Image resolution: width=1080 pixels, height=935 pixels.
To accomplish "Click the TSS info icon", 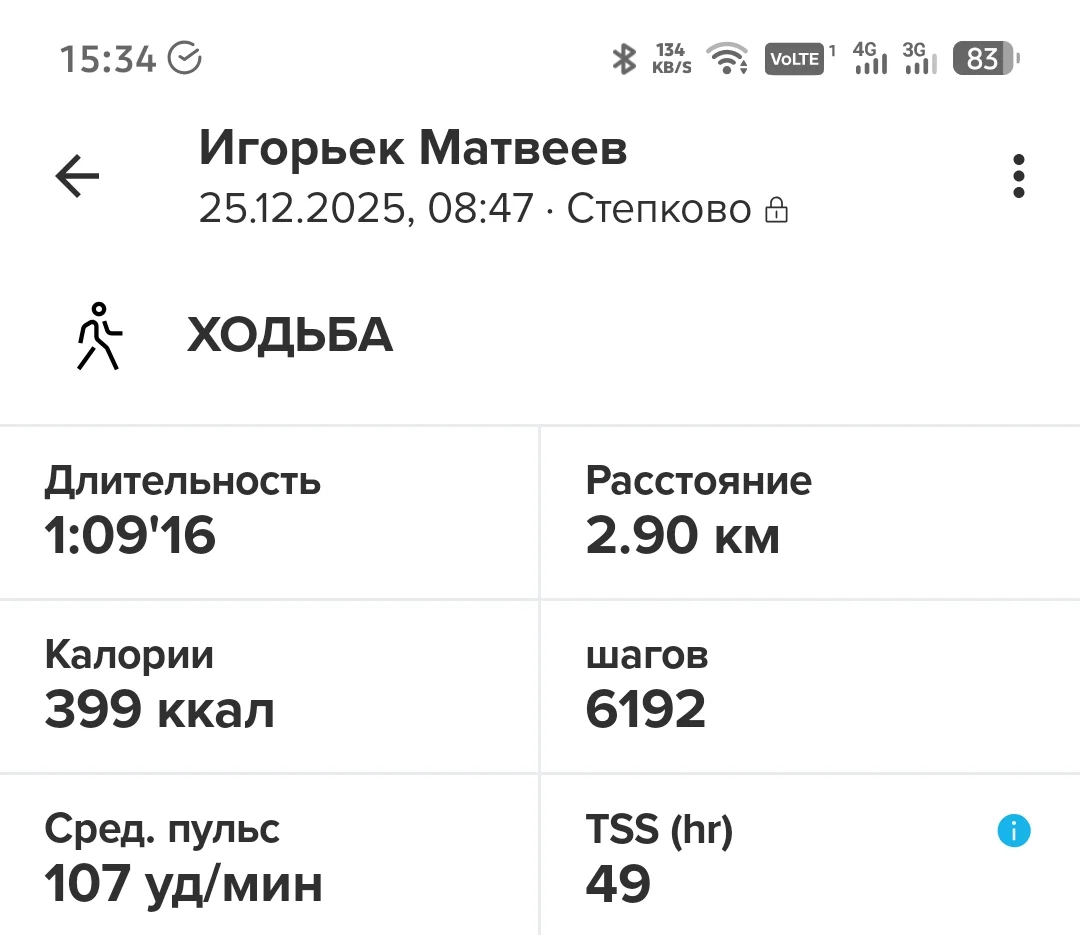I will coord(1013,830).
